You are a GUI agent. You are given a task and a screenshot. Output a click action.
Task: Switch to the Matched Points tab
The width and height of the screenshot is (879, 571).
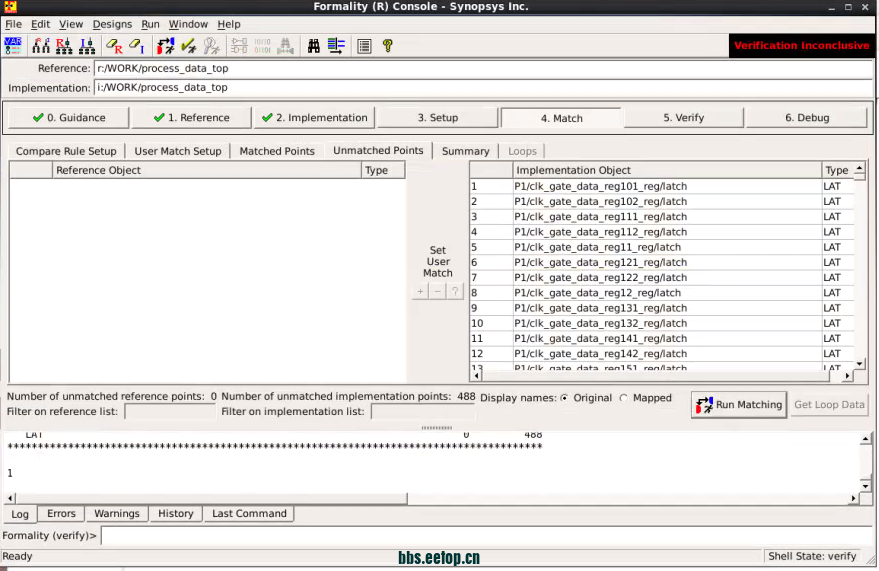(x=277, y=151)
